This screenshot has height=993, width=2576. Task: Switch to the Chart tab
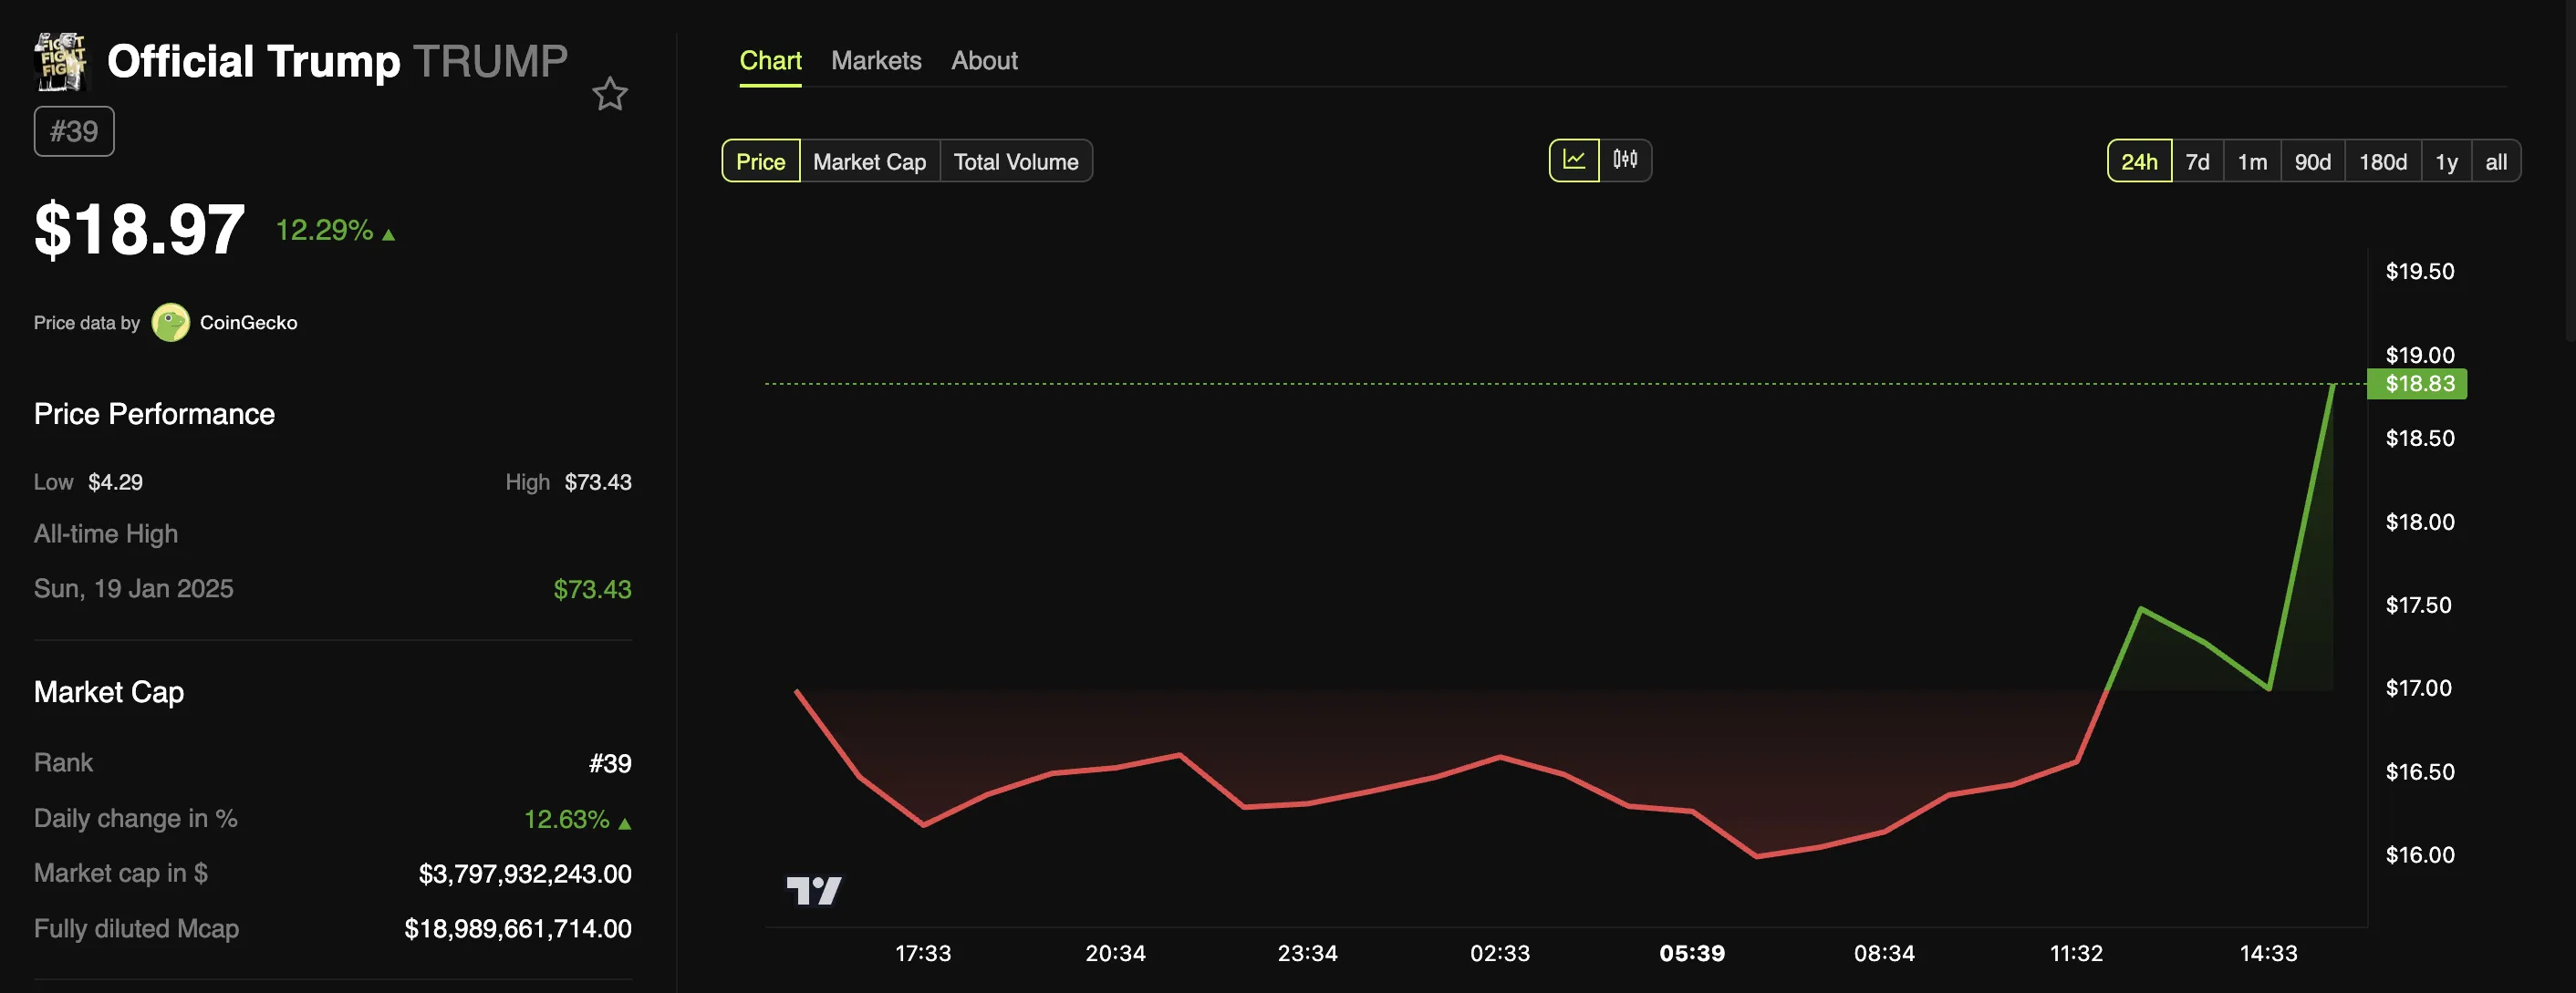coord(770,61)
